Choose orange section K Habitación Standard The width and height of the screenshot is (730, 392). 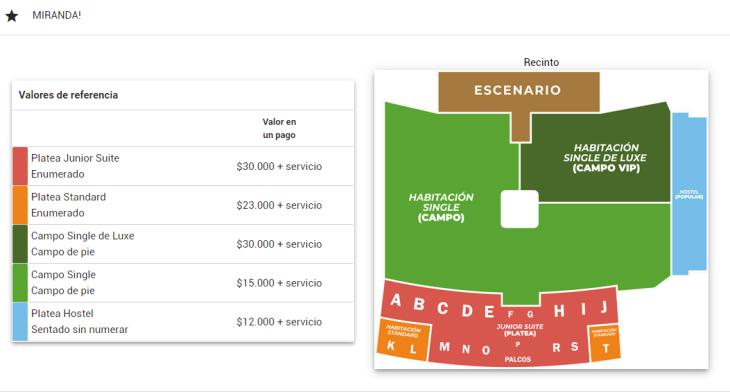(391, 345)
